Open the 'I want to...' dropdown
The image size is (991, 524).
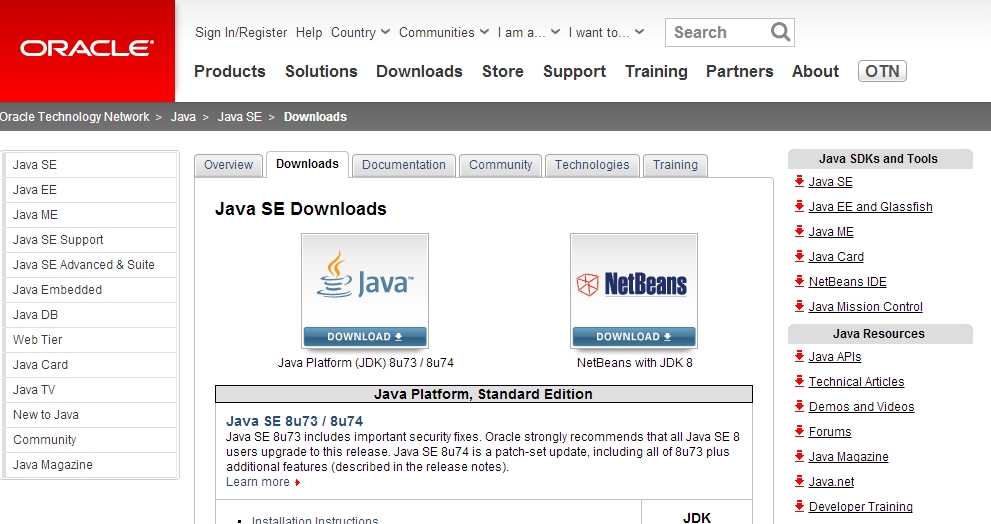tap(606, 32)
